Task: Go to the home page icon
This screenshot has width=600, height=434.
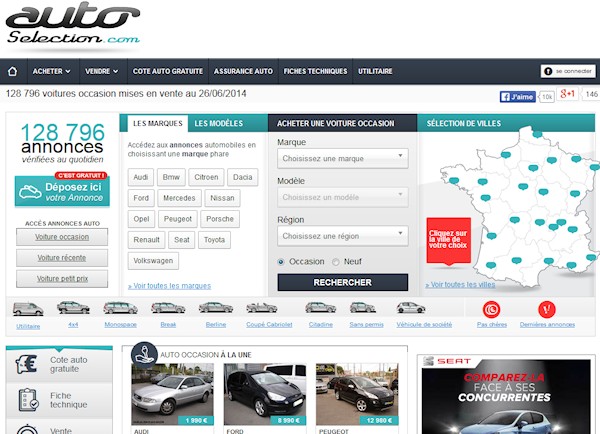Action: [x=13, y=71]
